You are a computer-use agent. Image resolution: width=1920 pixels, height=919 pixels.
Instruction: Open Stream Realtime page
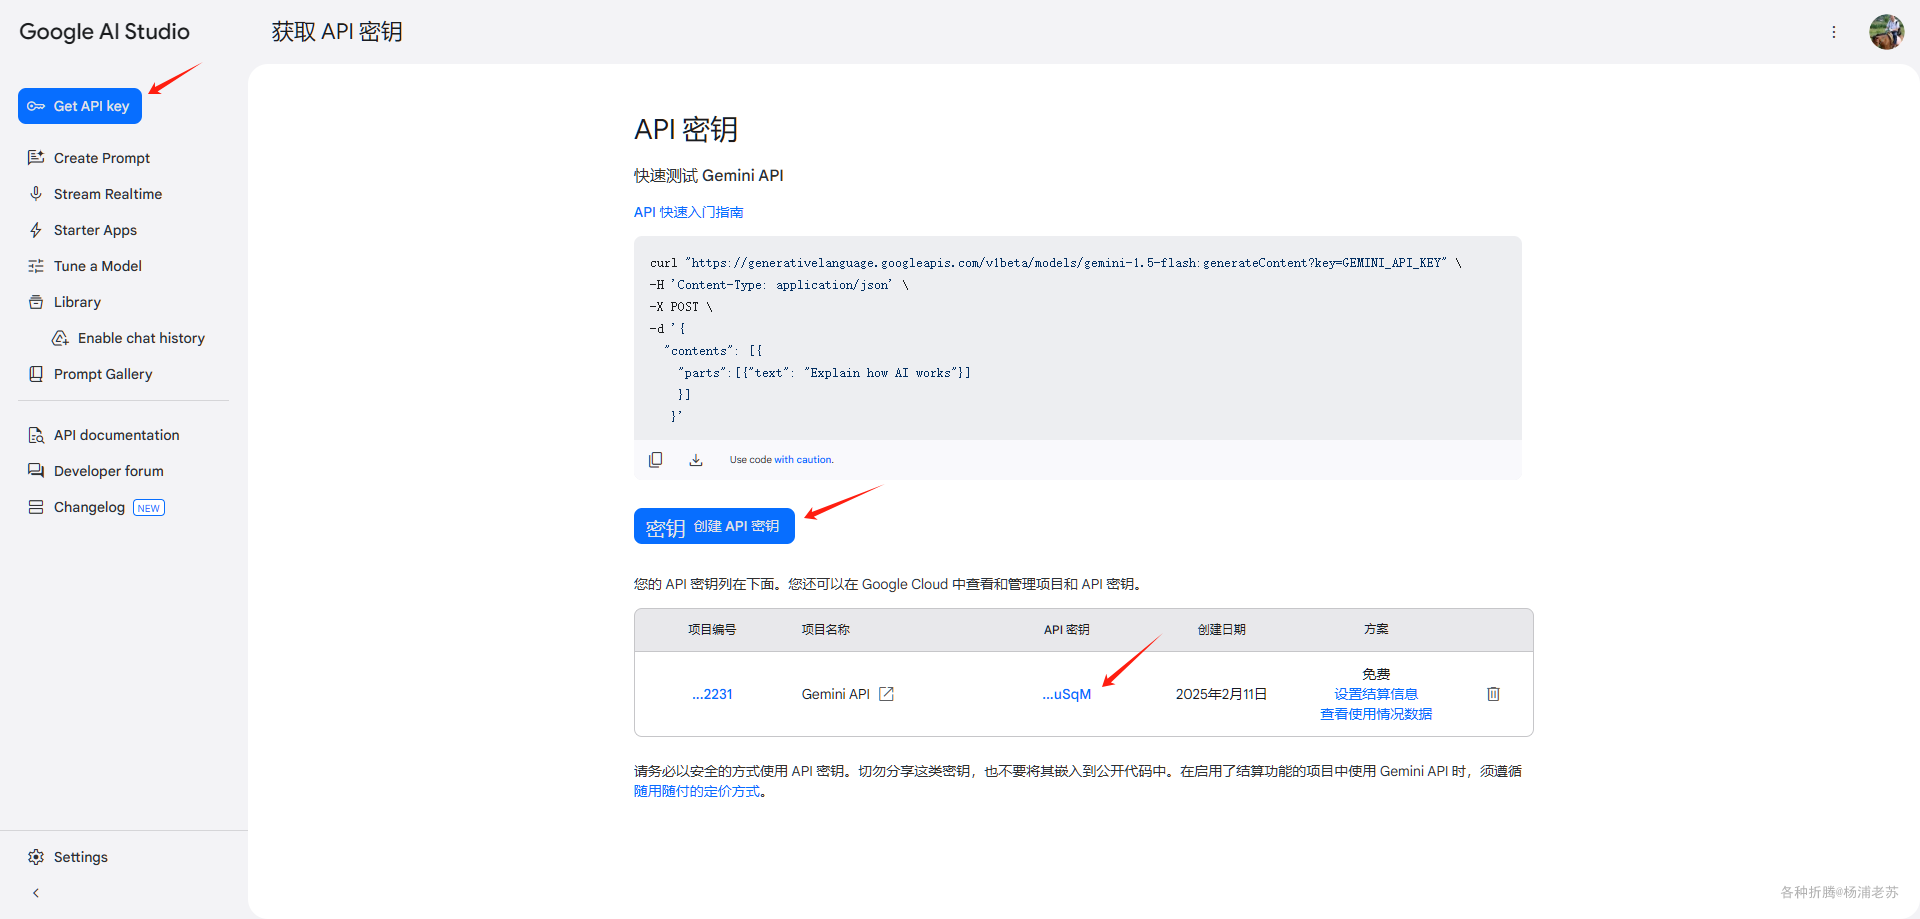tap(107, 194)
